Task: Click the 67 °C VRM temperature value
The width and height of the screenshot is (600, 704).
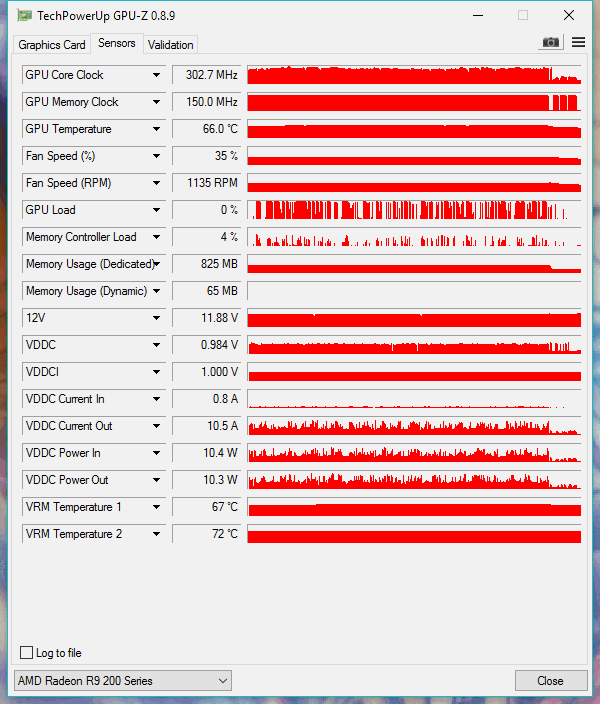Action: coord(207,507)
